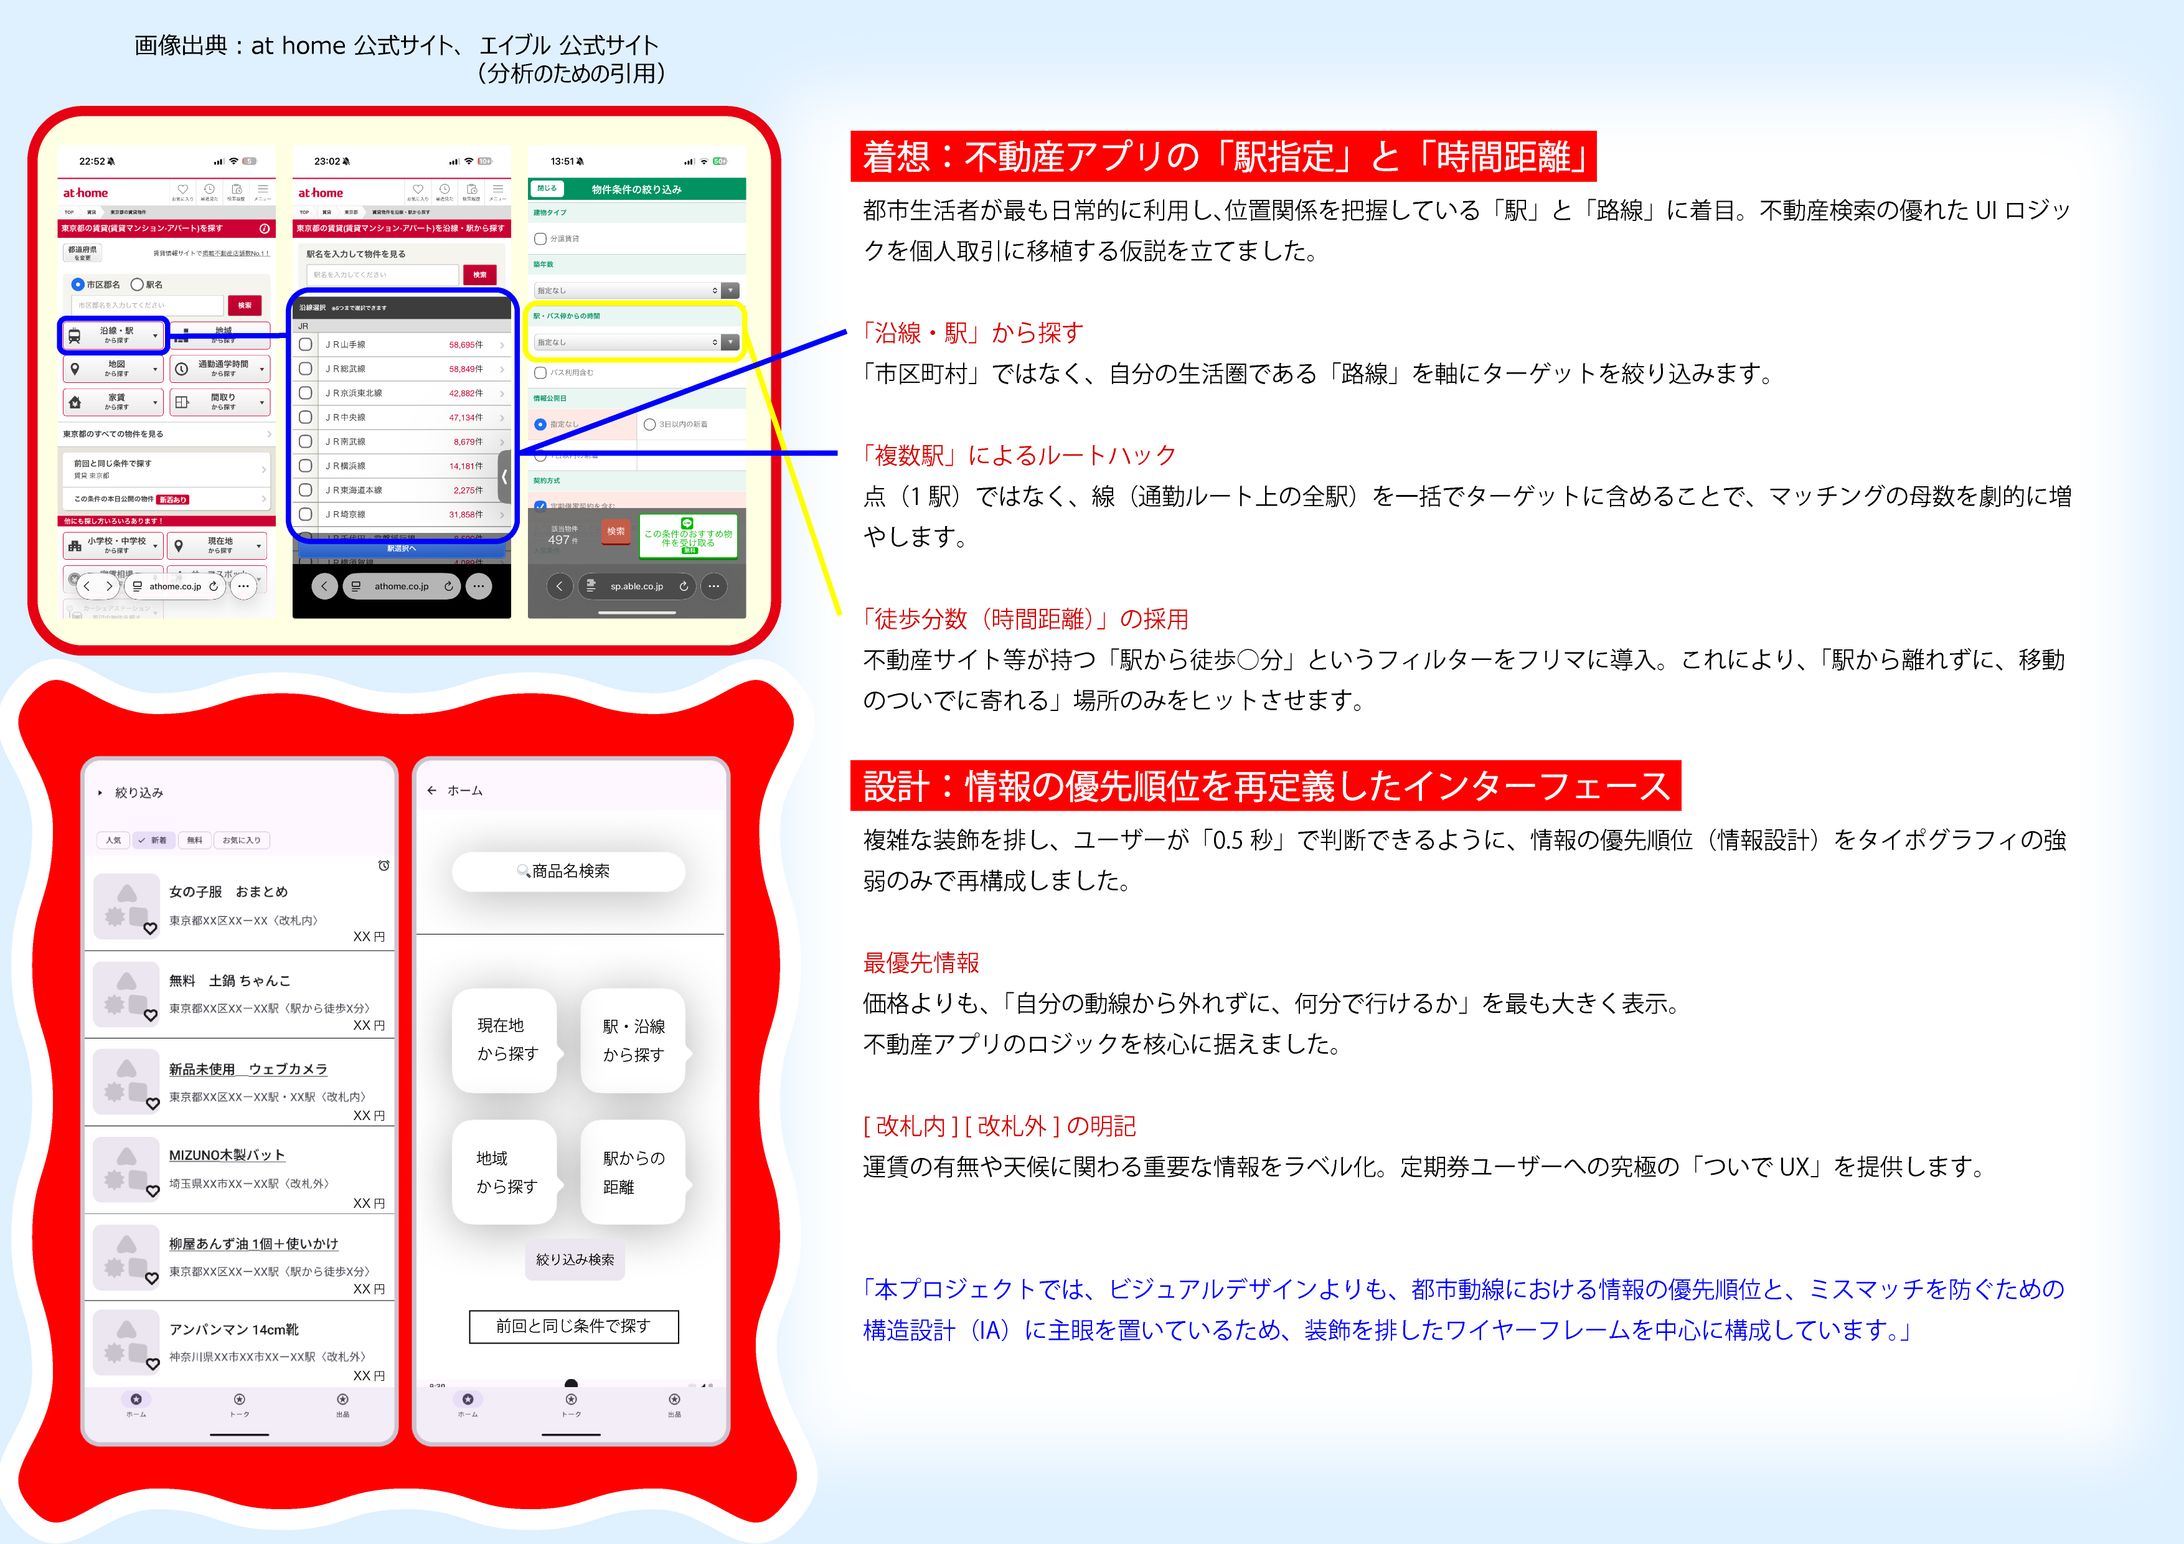The height and width of the screenshot is (1544, 2184).
Task: Open the 家賃から探す dropdown
Action: coord(113,402)
